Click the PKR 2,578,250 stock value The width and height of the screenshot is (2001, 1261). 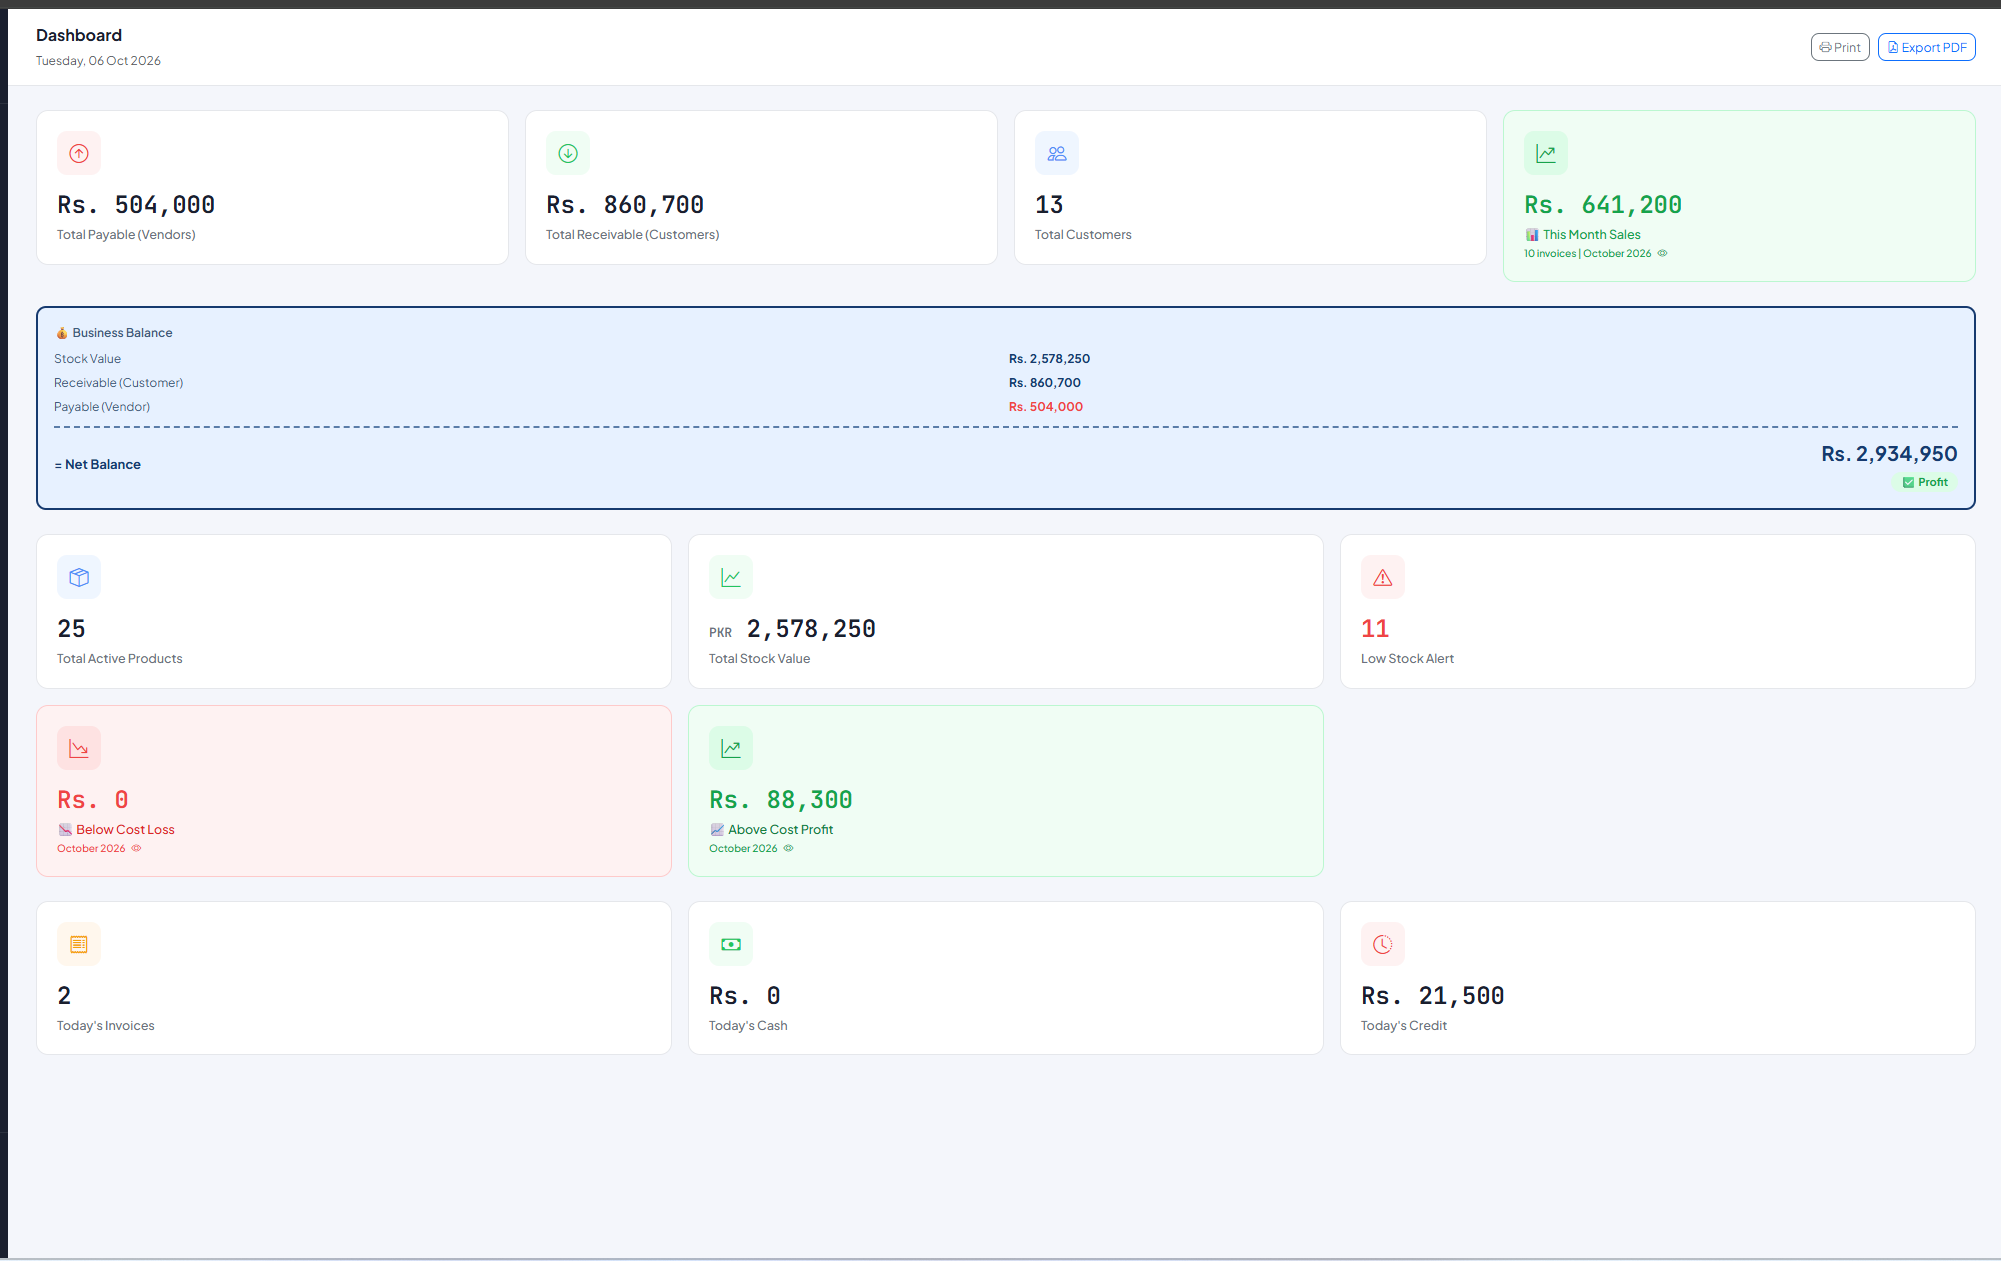792,629
